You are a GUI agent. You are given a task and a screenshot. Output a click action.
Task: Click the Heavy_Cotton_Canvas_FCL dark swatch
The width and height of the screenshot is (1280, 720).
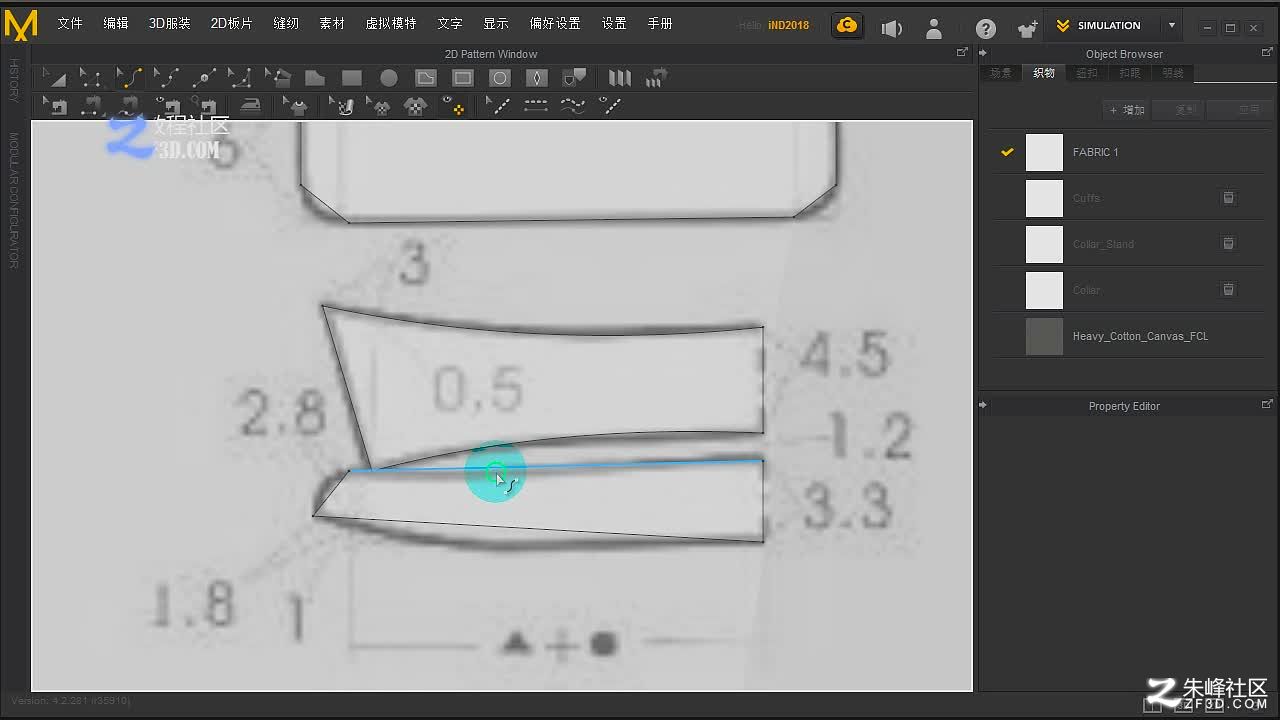tap(1044, 336)
